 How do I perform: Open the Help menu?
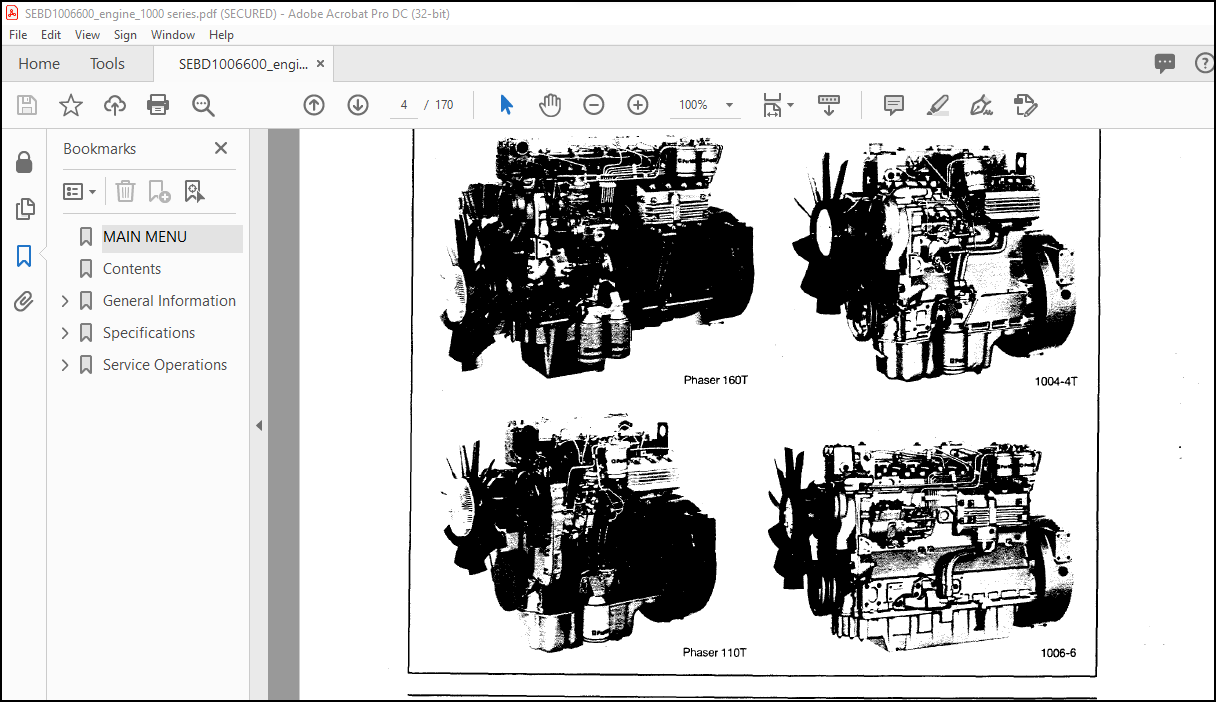[x=221, y=34]
